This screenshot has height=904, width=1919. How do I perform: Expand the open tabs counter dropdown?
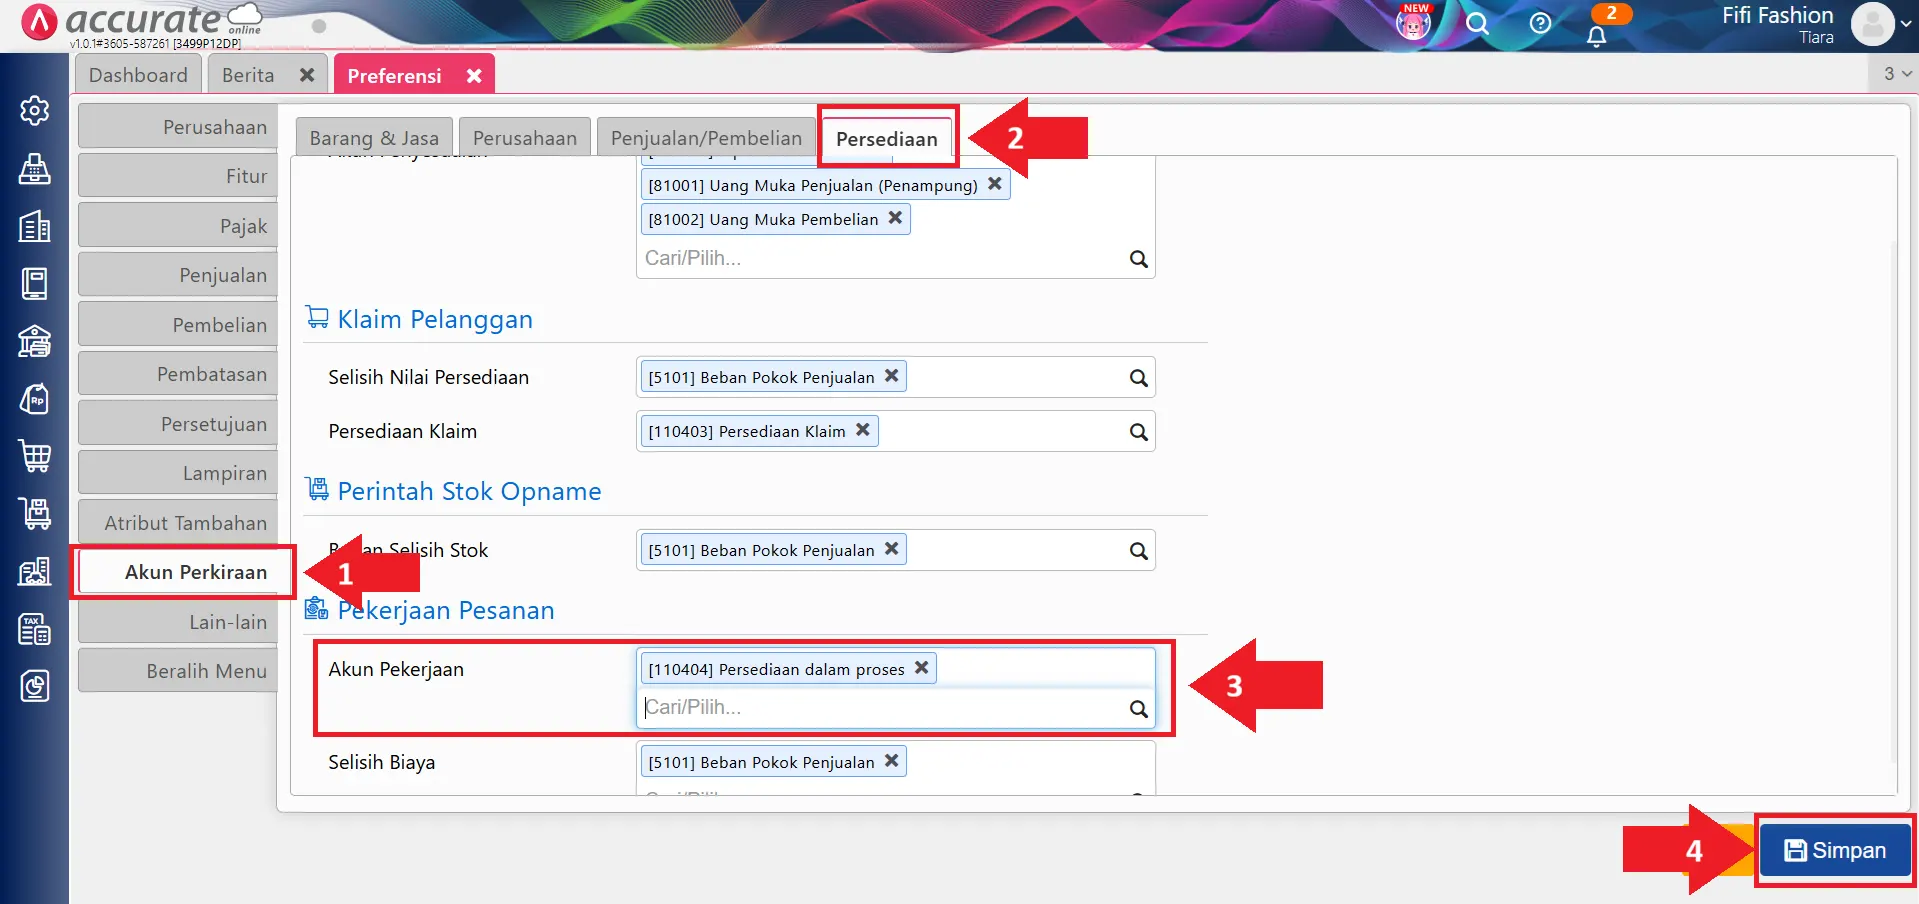click(1896, 74)
